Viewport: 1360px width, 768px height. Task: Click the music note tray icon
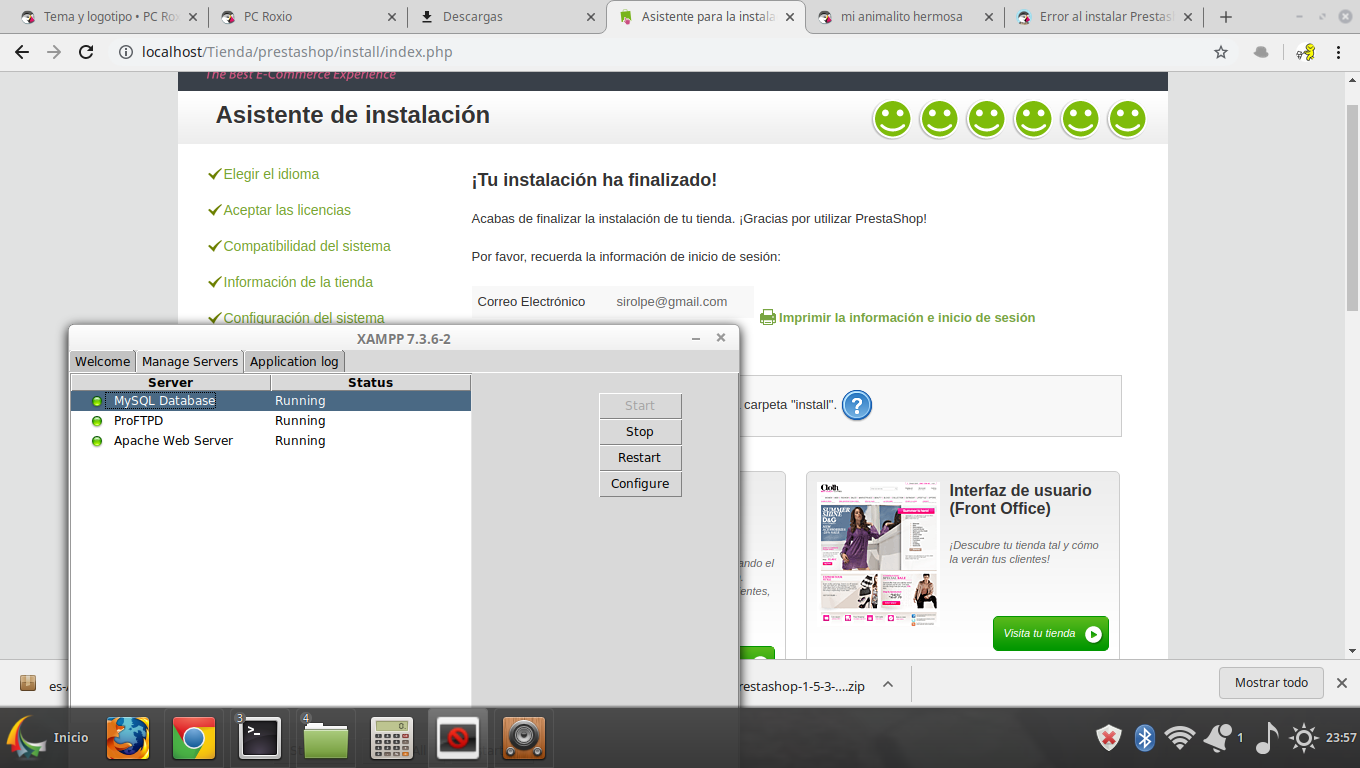[x=1266, y=738]
